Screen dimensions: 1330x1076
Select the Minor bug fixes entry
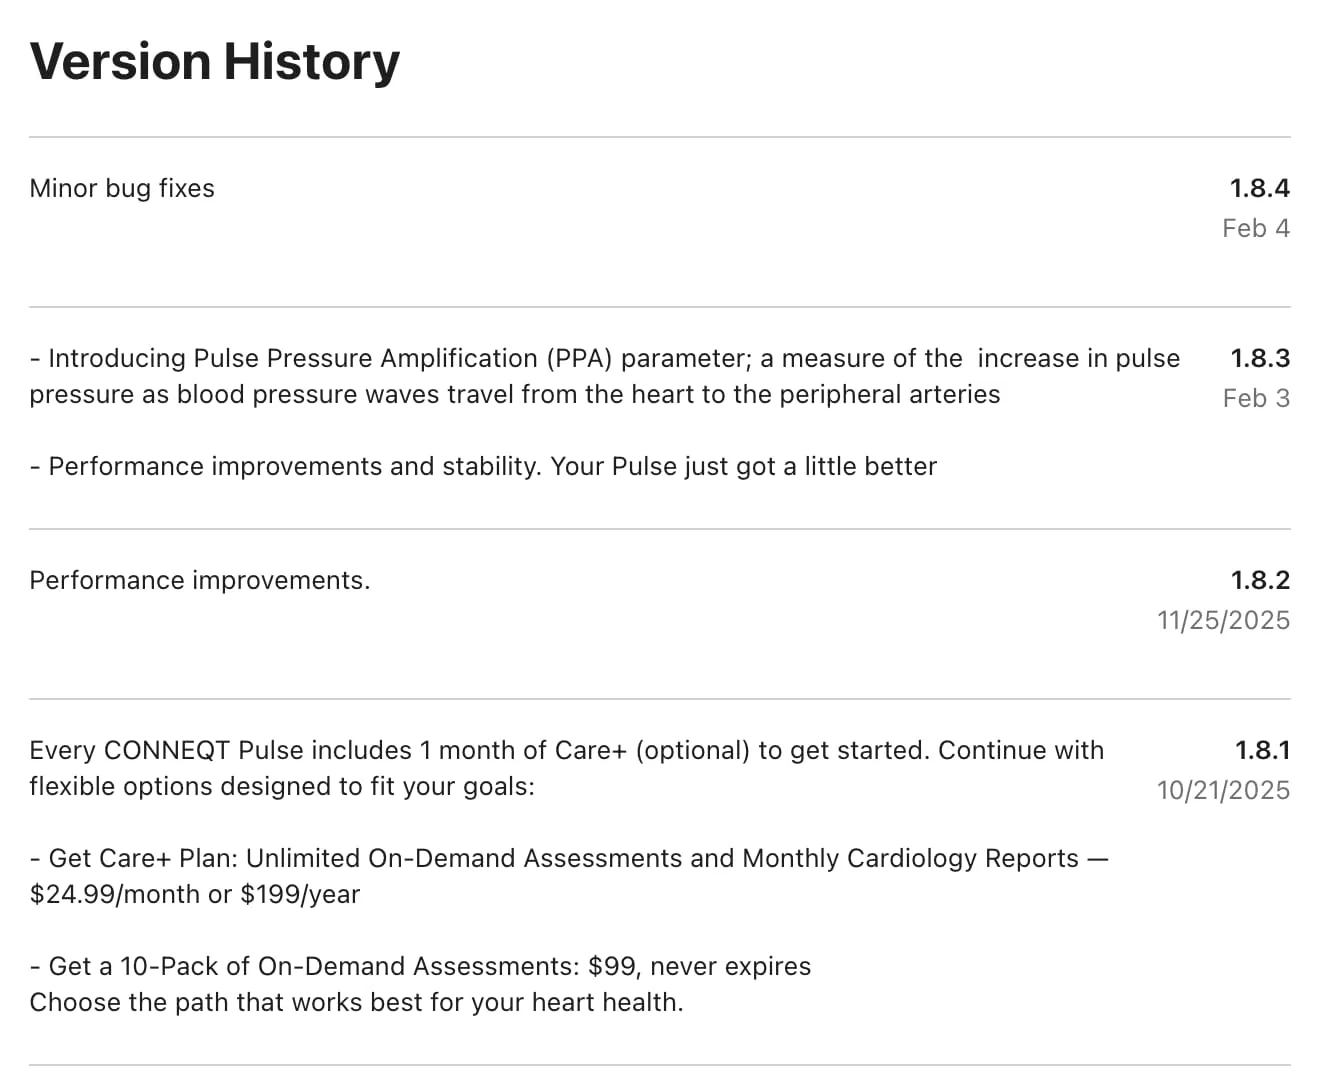(x=122, y=188)
